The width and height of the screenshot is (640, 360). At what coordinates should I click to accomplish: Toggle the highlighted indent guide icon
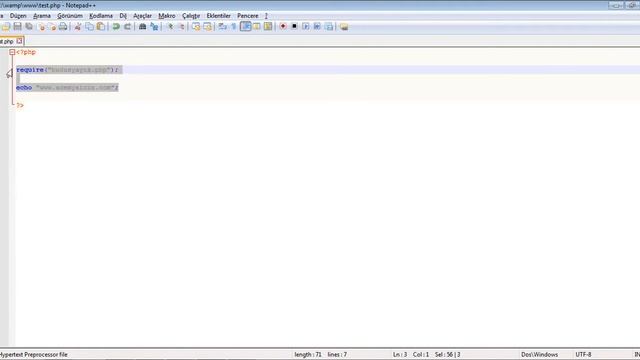(245, 27)
